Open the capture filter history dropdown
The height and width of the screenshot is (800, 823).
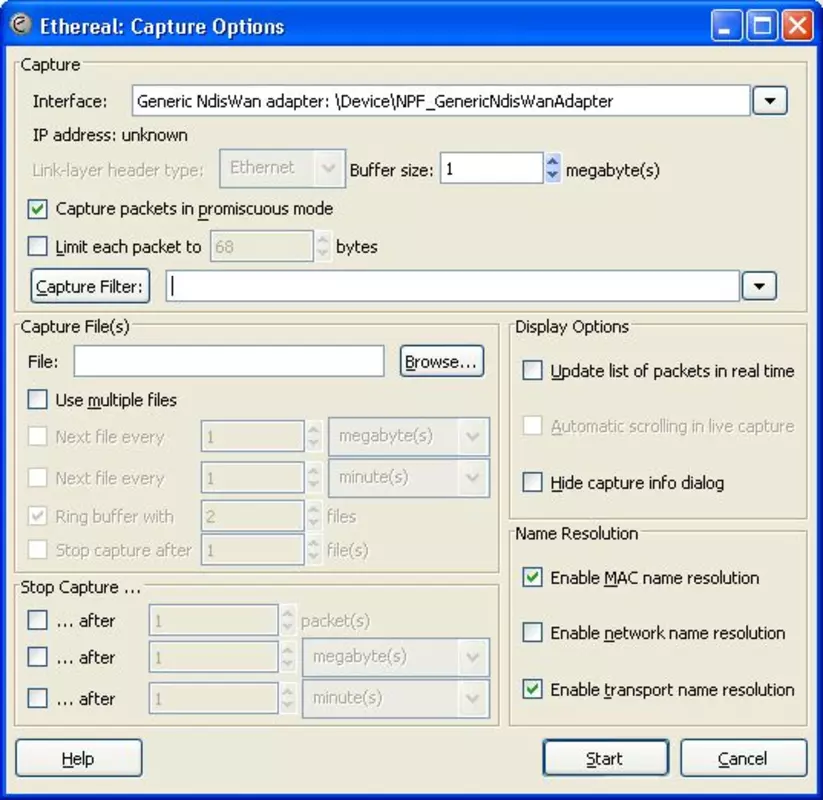[759, 286]
